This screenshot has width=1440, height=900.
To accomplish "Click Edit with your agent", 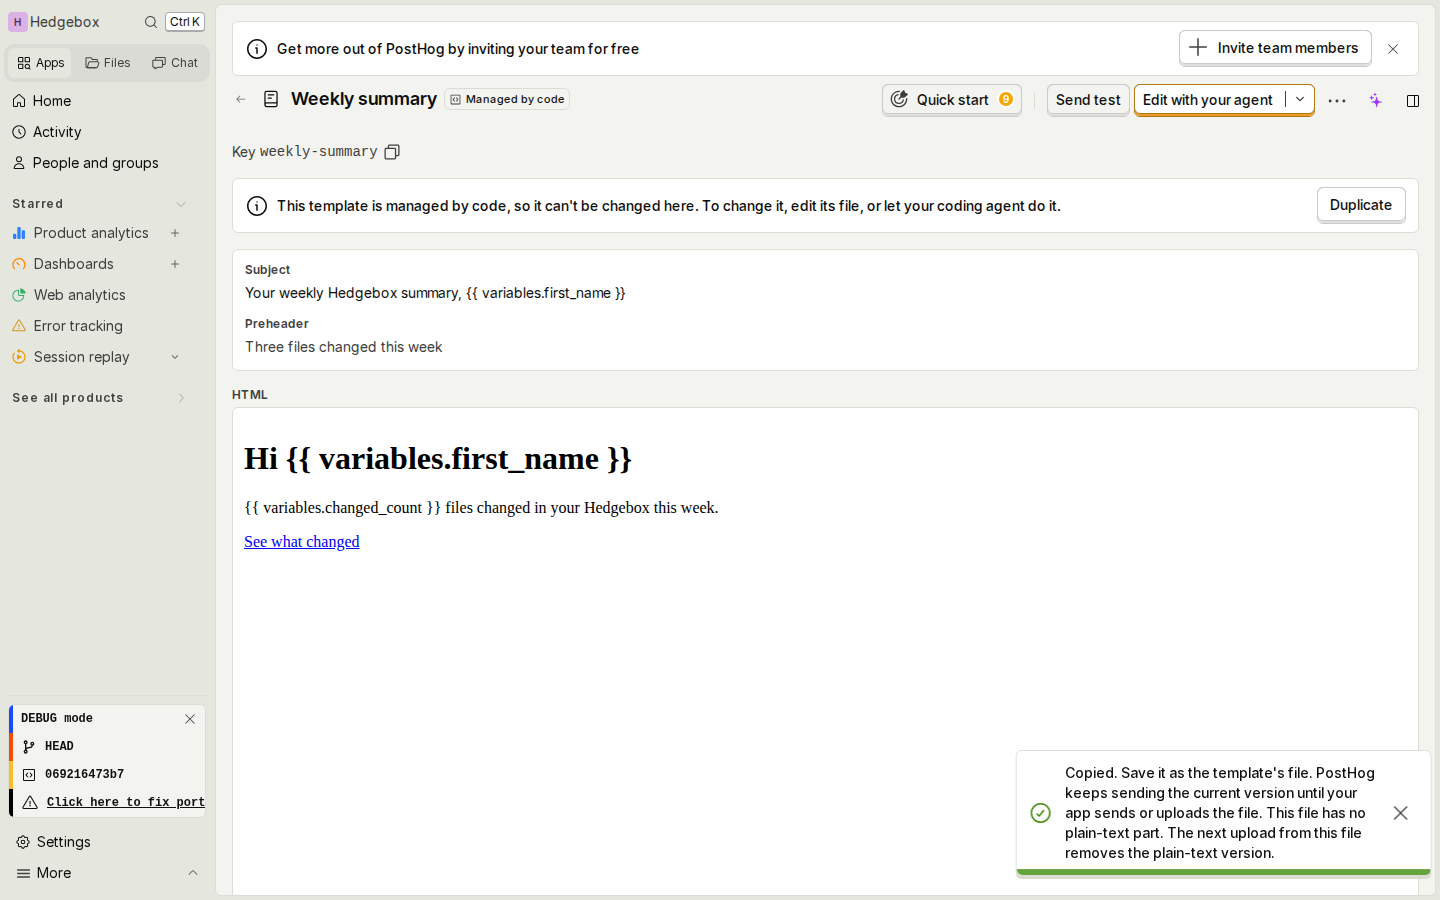I will 1208,99.
